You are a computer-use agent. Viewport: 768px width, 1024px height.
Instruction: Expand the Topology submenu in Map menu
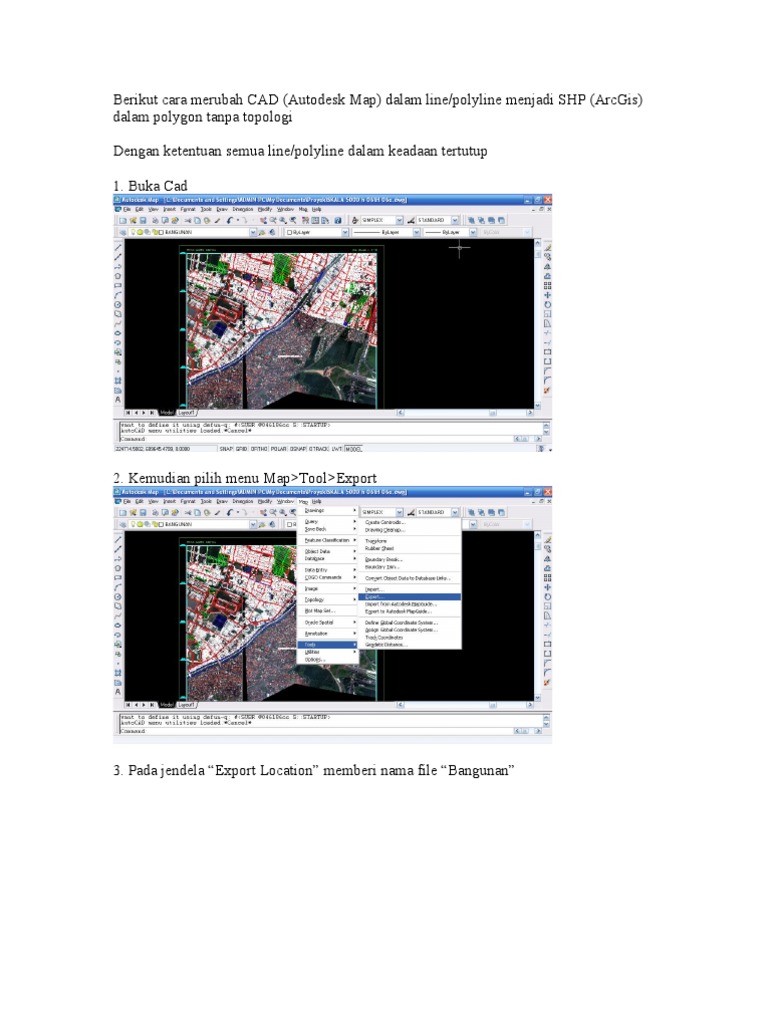tap(327, 600)
